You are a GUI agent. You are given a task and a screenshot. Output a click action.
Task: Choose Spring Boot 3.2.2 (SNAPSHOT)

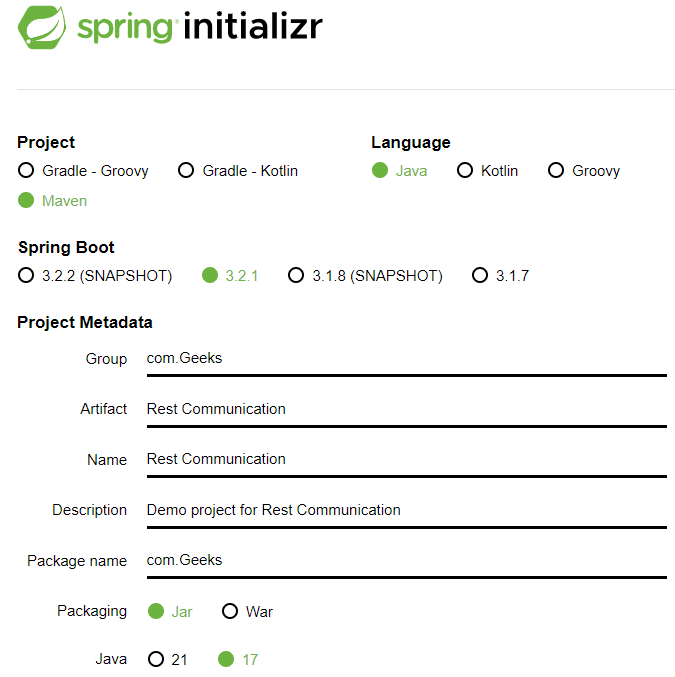(x=26, y=275)
